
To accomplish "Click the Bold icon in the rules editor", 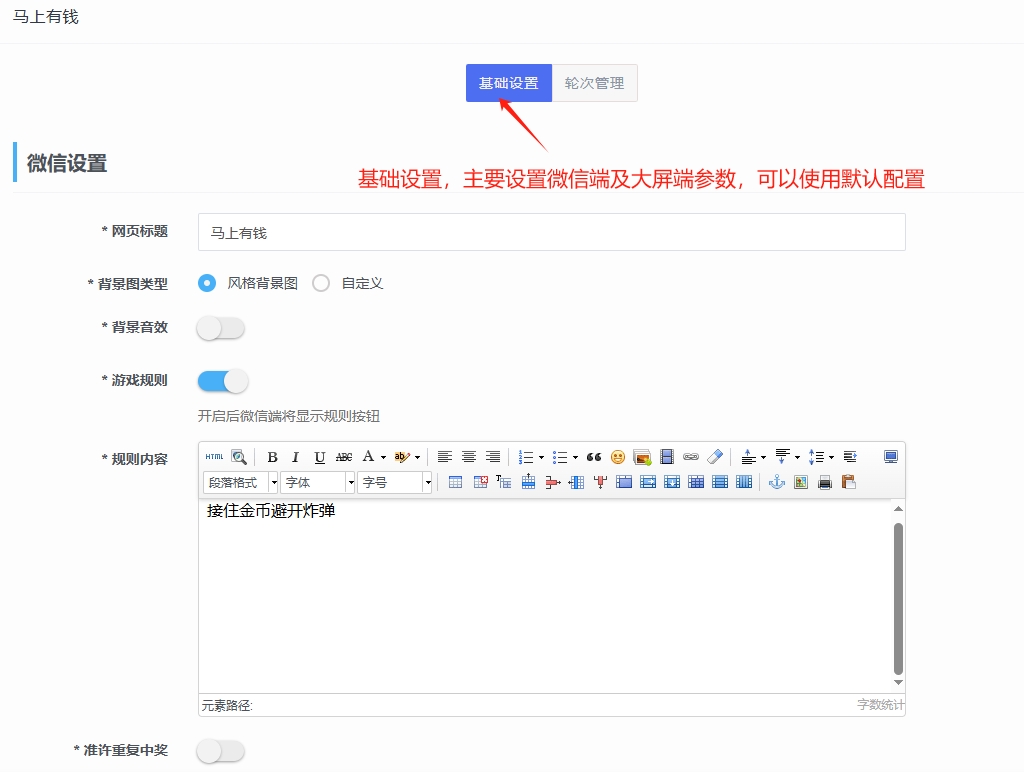I will (x=272, y=457).
